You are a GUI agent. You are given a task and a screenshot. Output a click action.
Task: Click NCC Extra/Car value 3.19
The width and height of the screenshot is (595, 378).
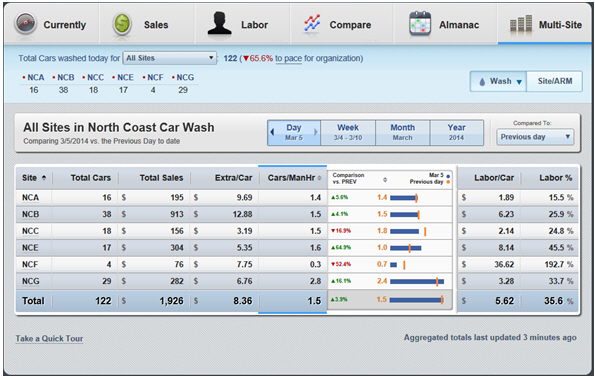coord(244,231)
